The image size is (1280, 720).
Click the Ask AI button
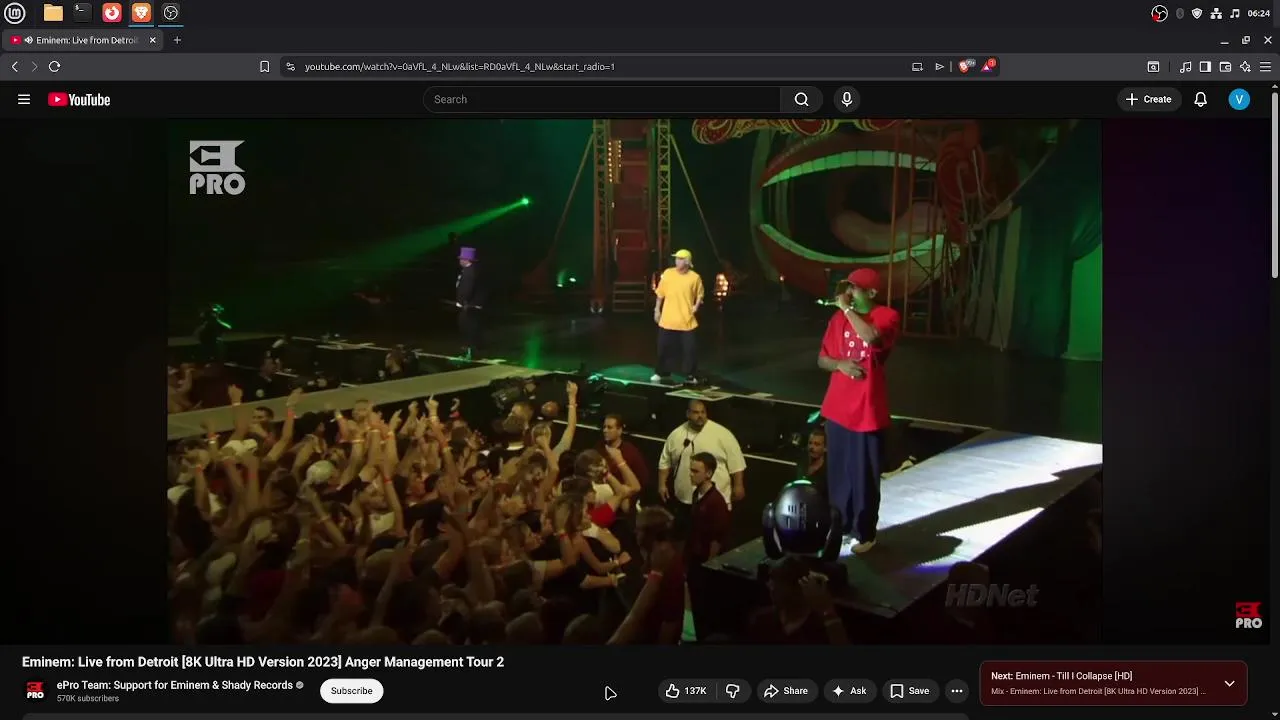coord(849,691)
